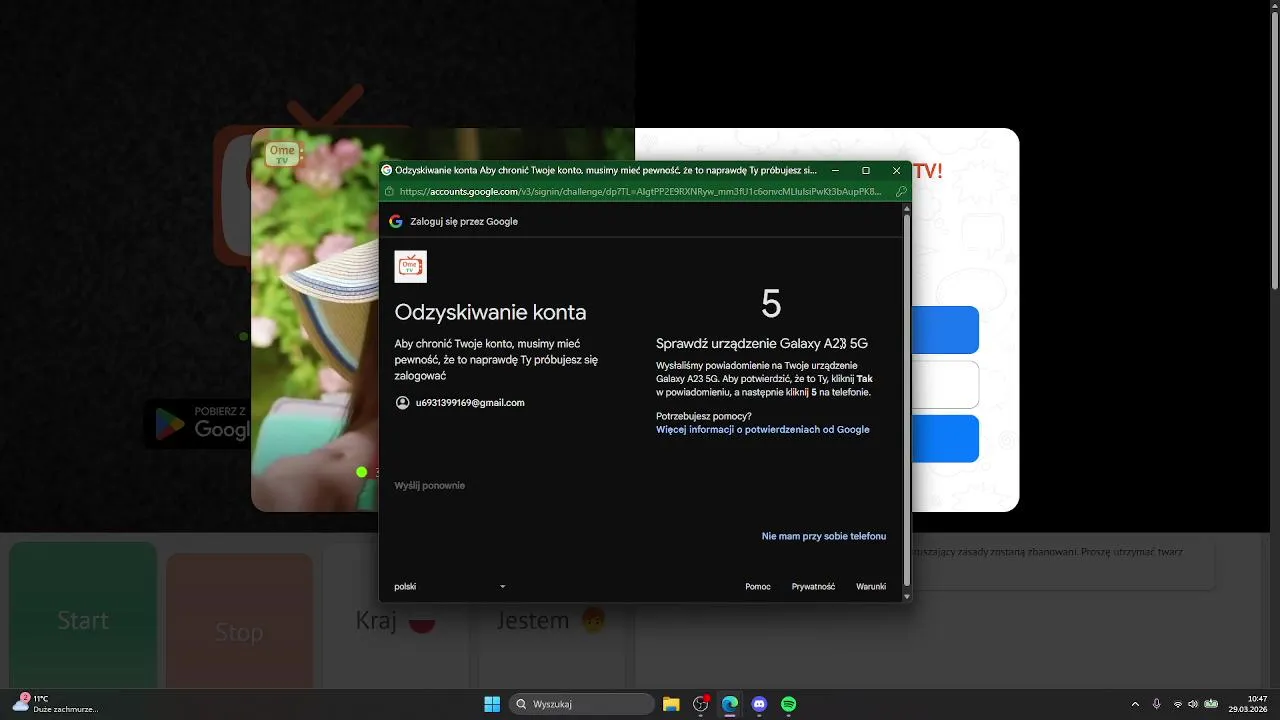Click Zaloguj się przez Google header text
Screen dimensions: 1280x720
(464, 221)
